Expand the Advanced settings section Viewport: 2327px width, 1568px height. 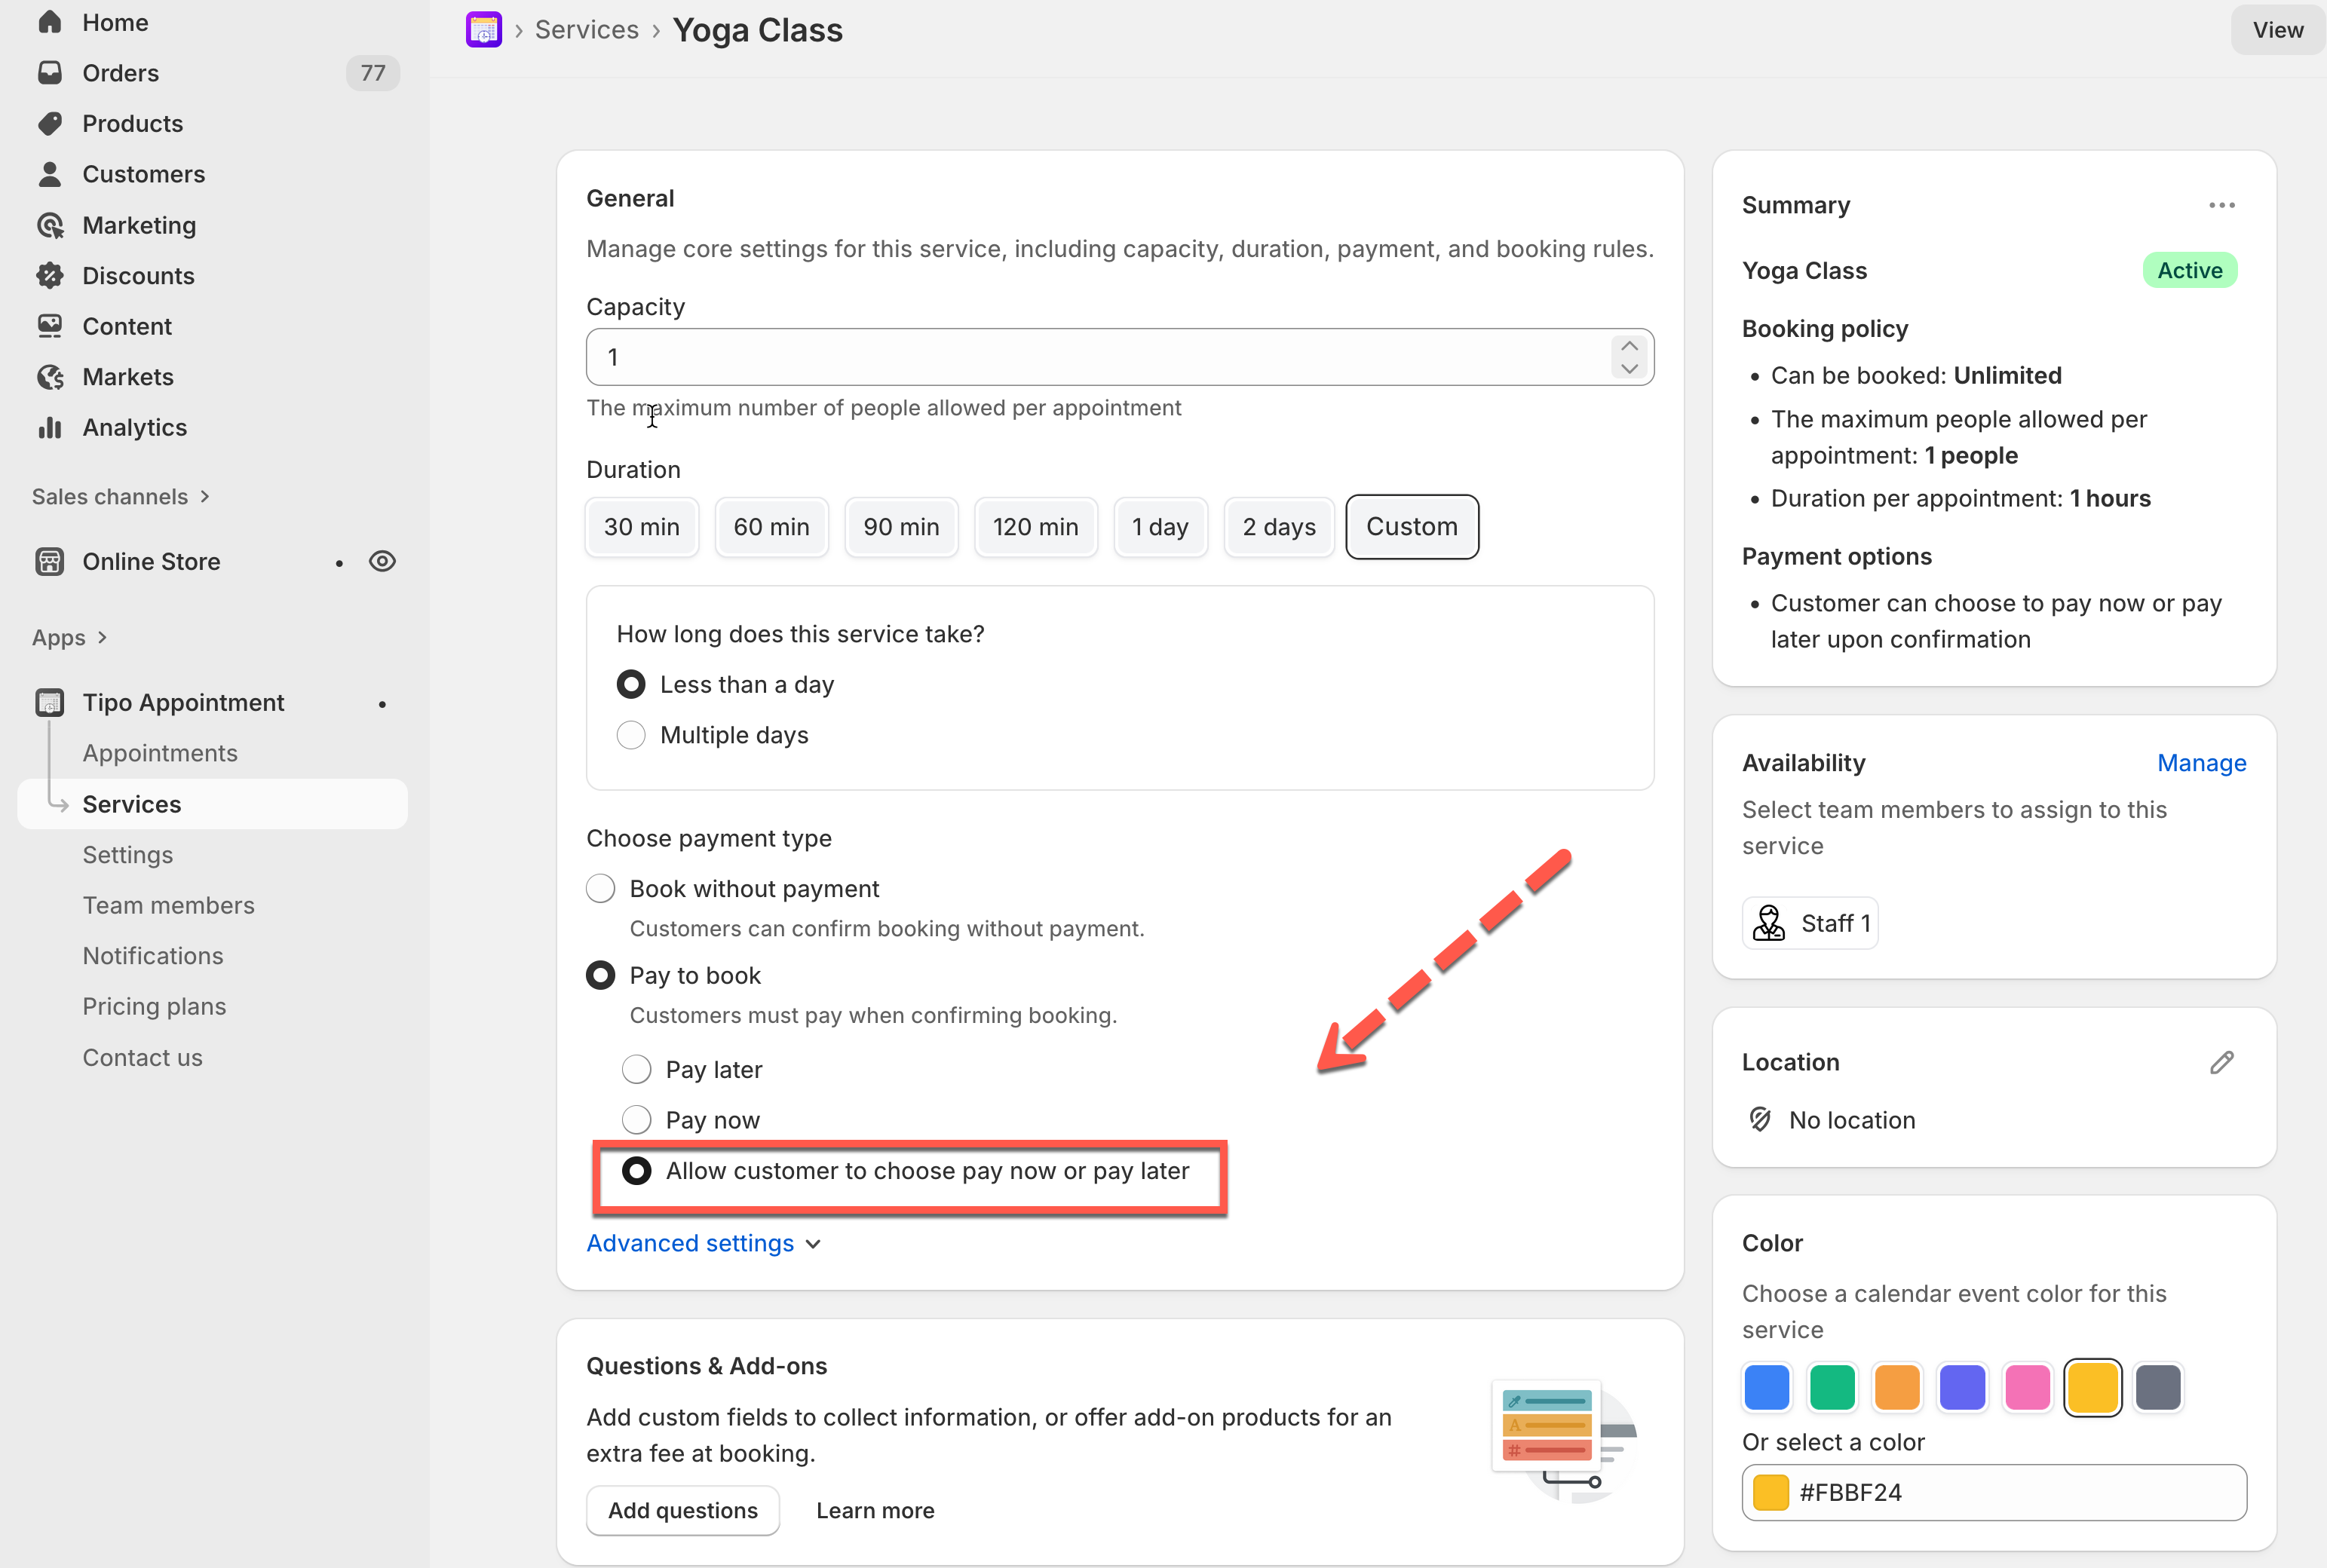(703, 1243)
